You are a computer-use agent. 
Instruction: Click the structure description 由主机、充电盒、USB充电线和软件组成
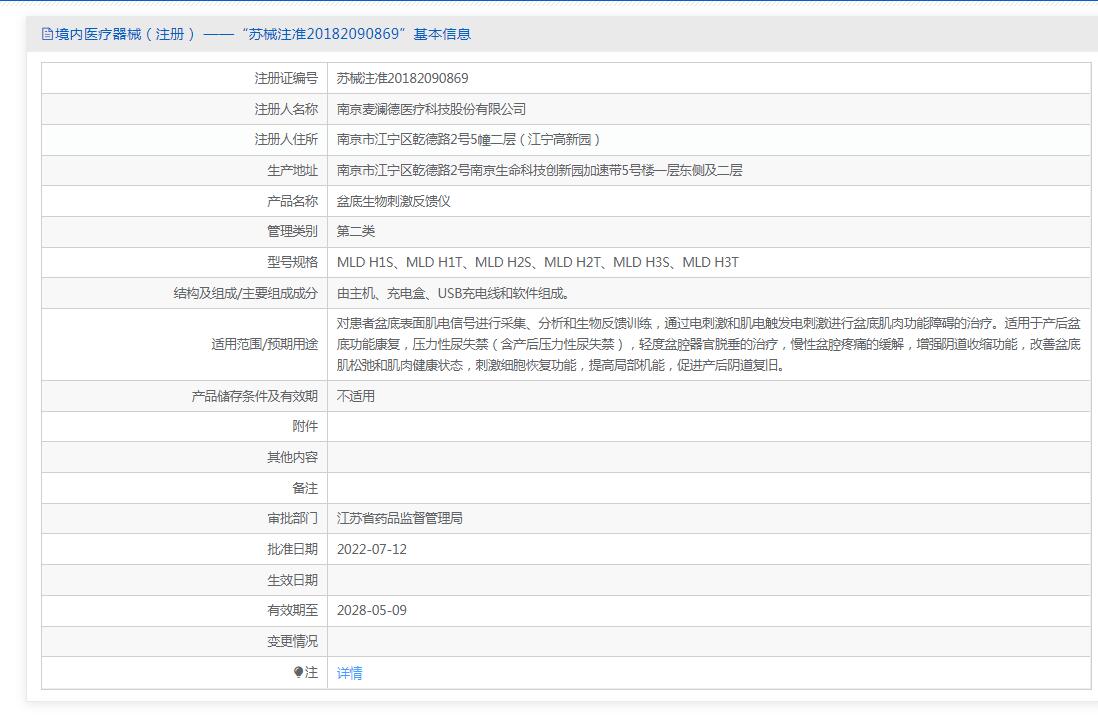tap(453, 293)
